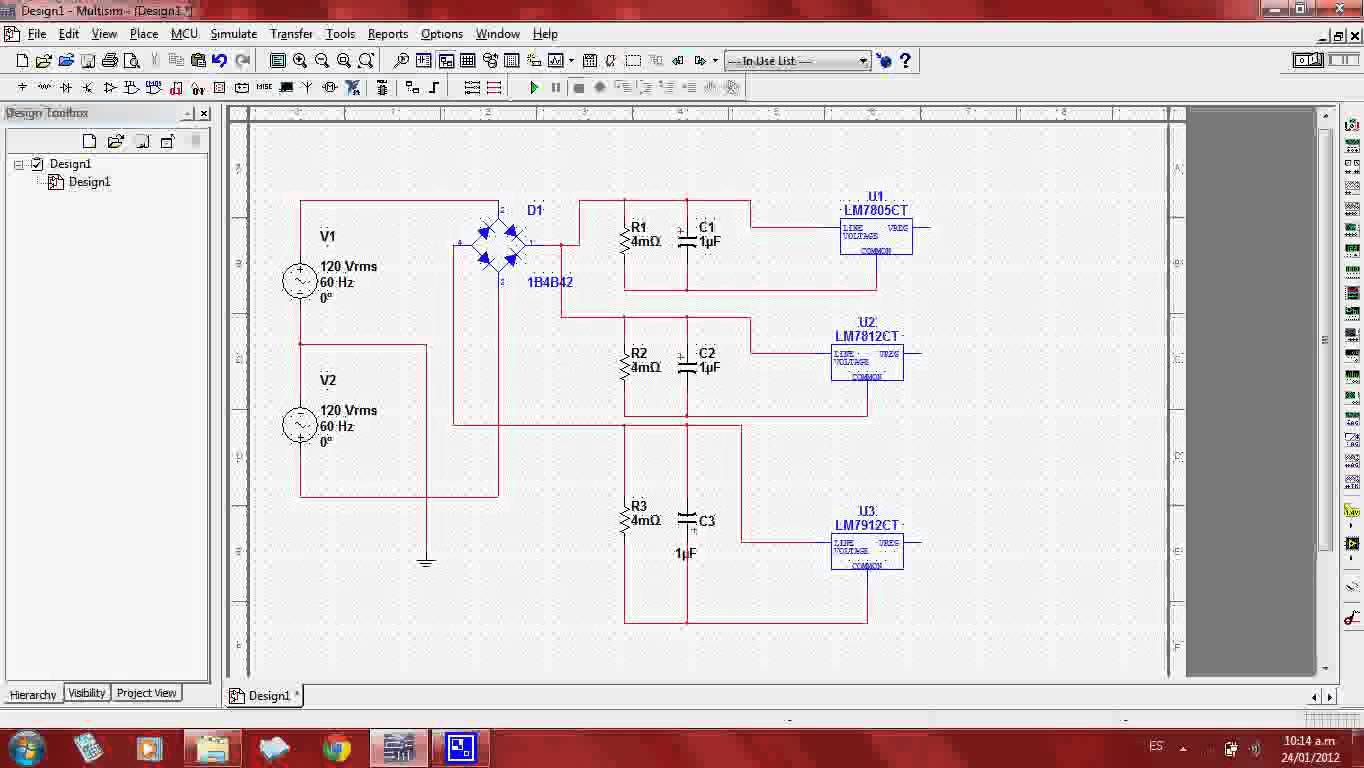The height and width of the screenshot is (768, 1364).
Task: Place a TTL gate component
Action: 132,88
